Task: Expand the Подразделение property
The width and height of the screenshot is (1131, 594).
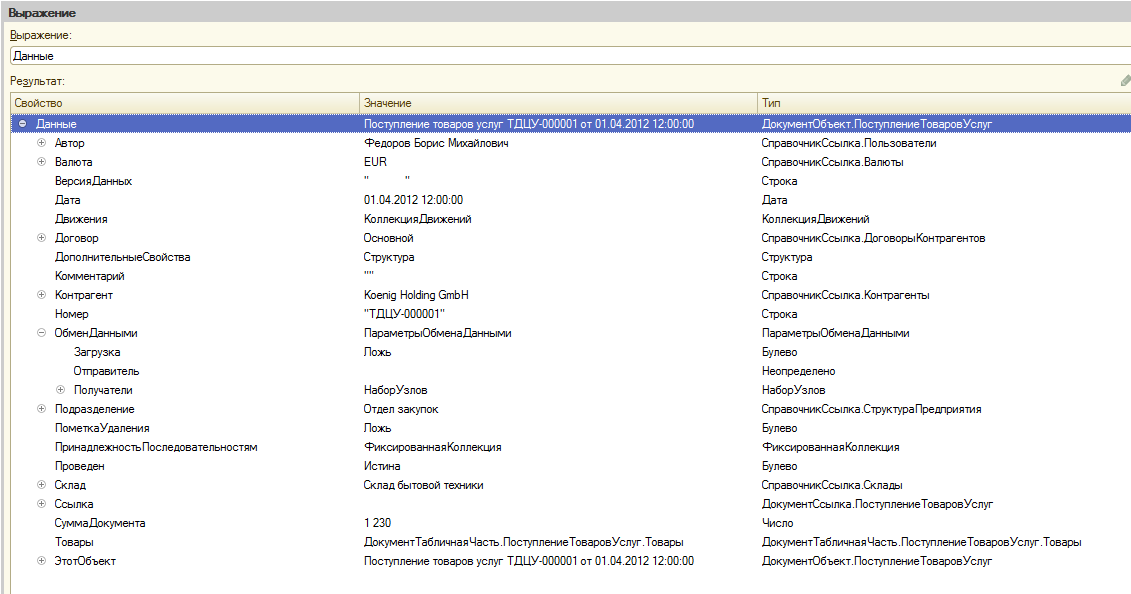Action: 41,409
